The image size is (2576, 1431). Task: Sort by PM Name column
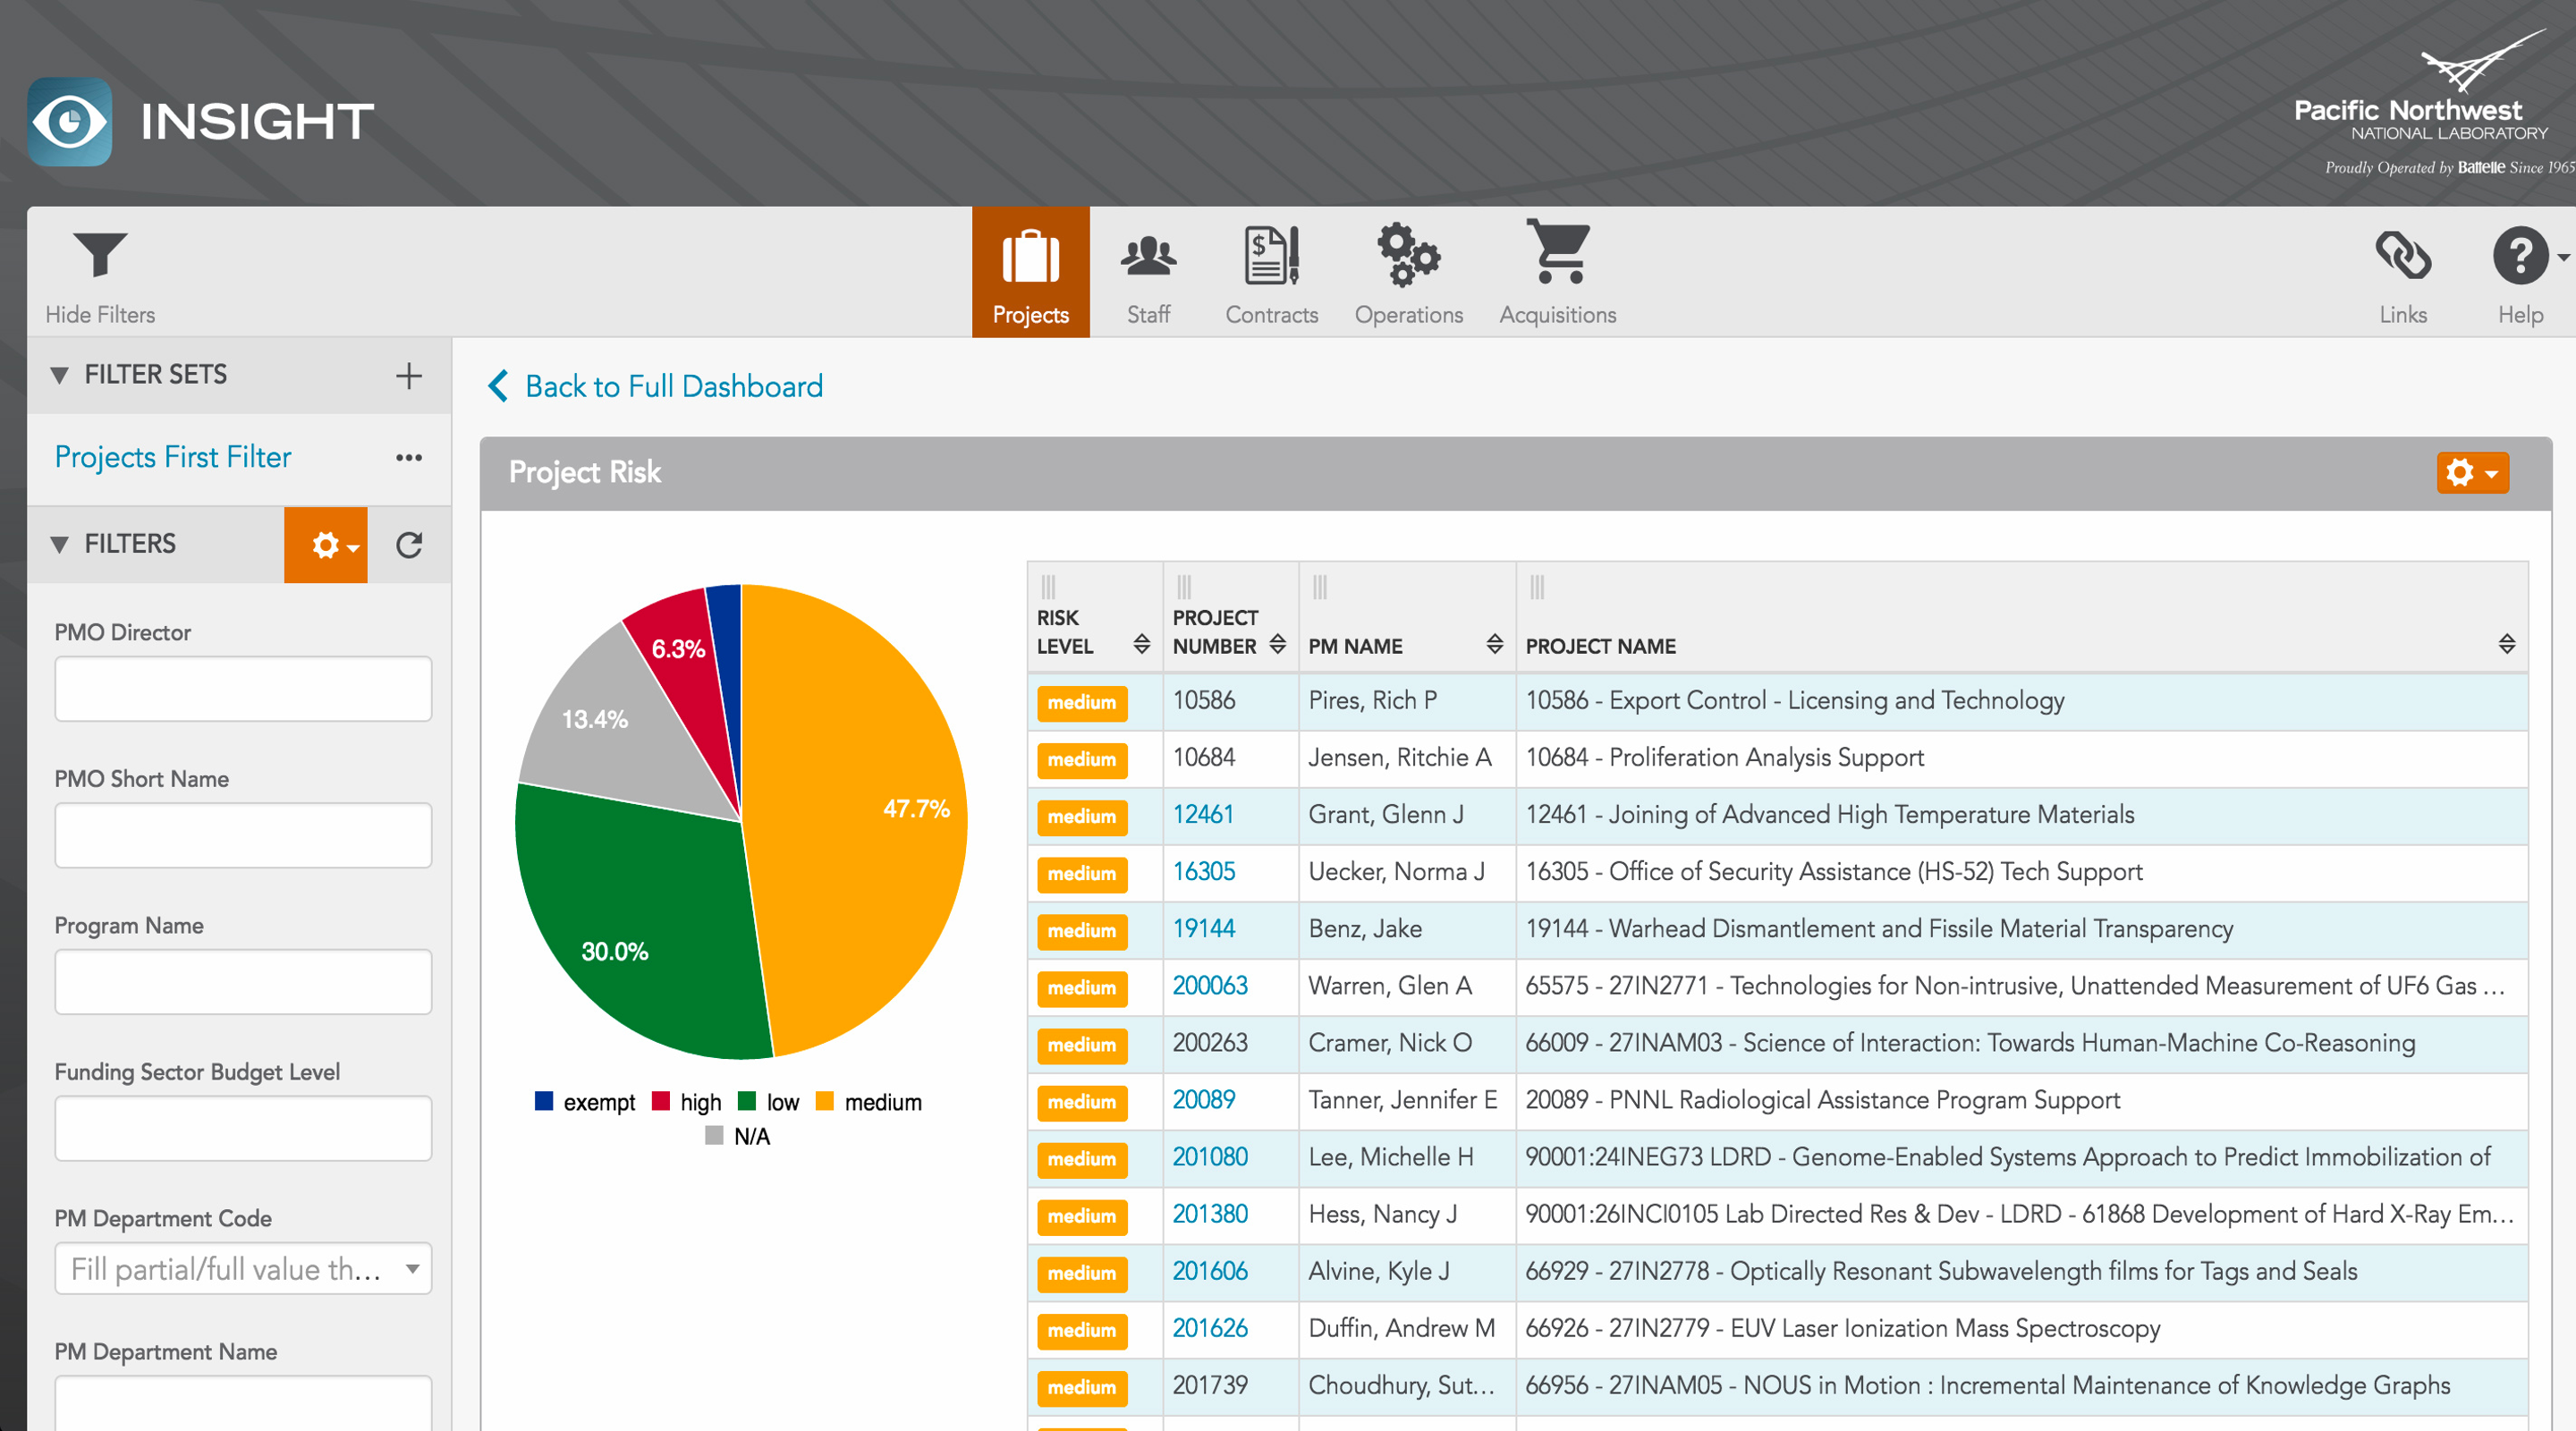pyautogui.click(x=1494, y=644)
